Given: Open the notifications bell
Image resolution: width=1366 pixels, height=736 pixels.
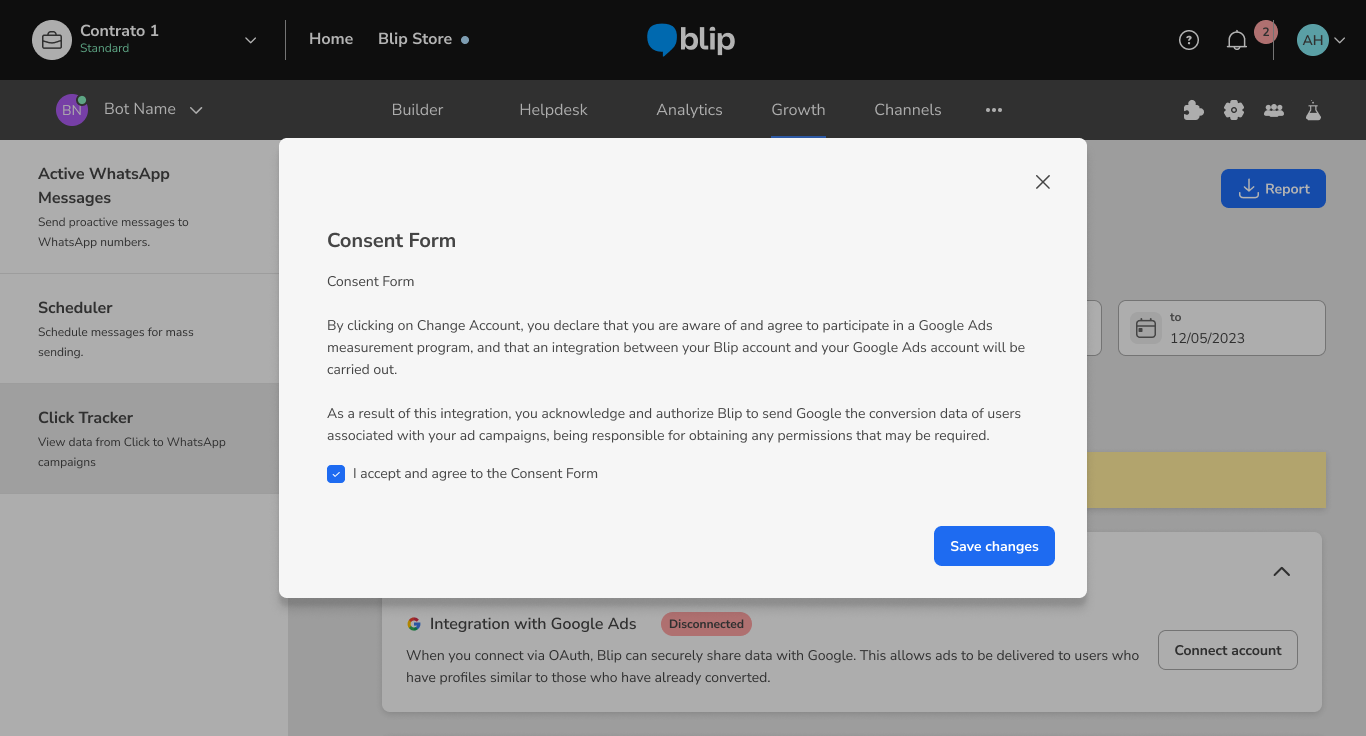Looking at the screenshot, I should click(1237, 41).
